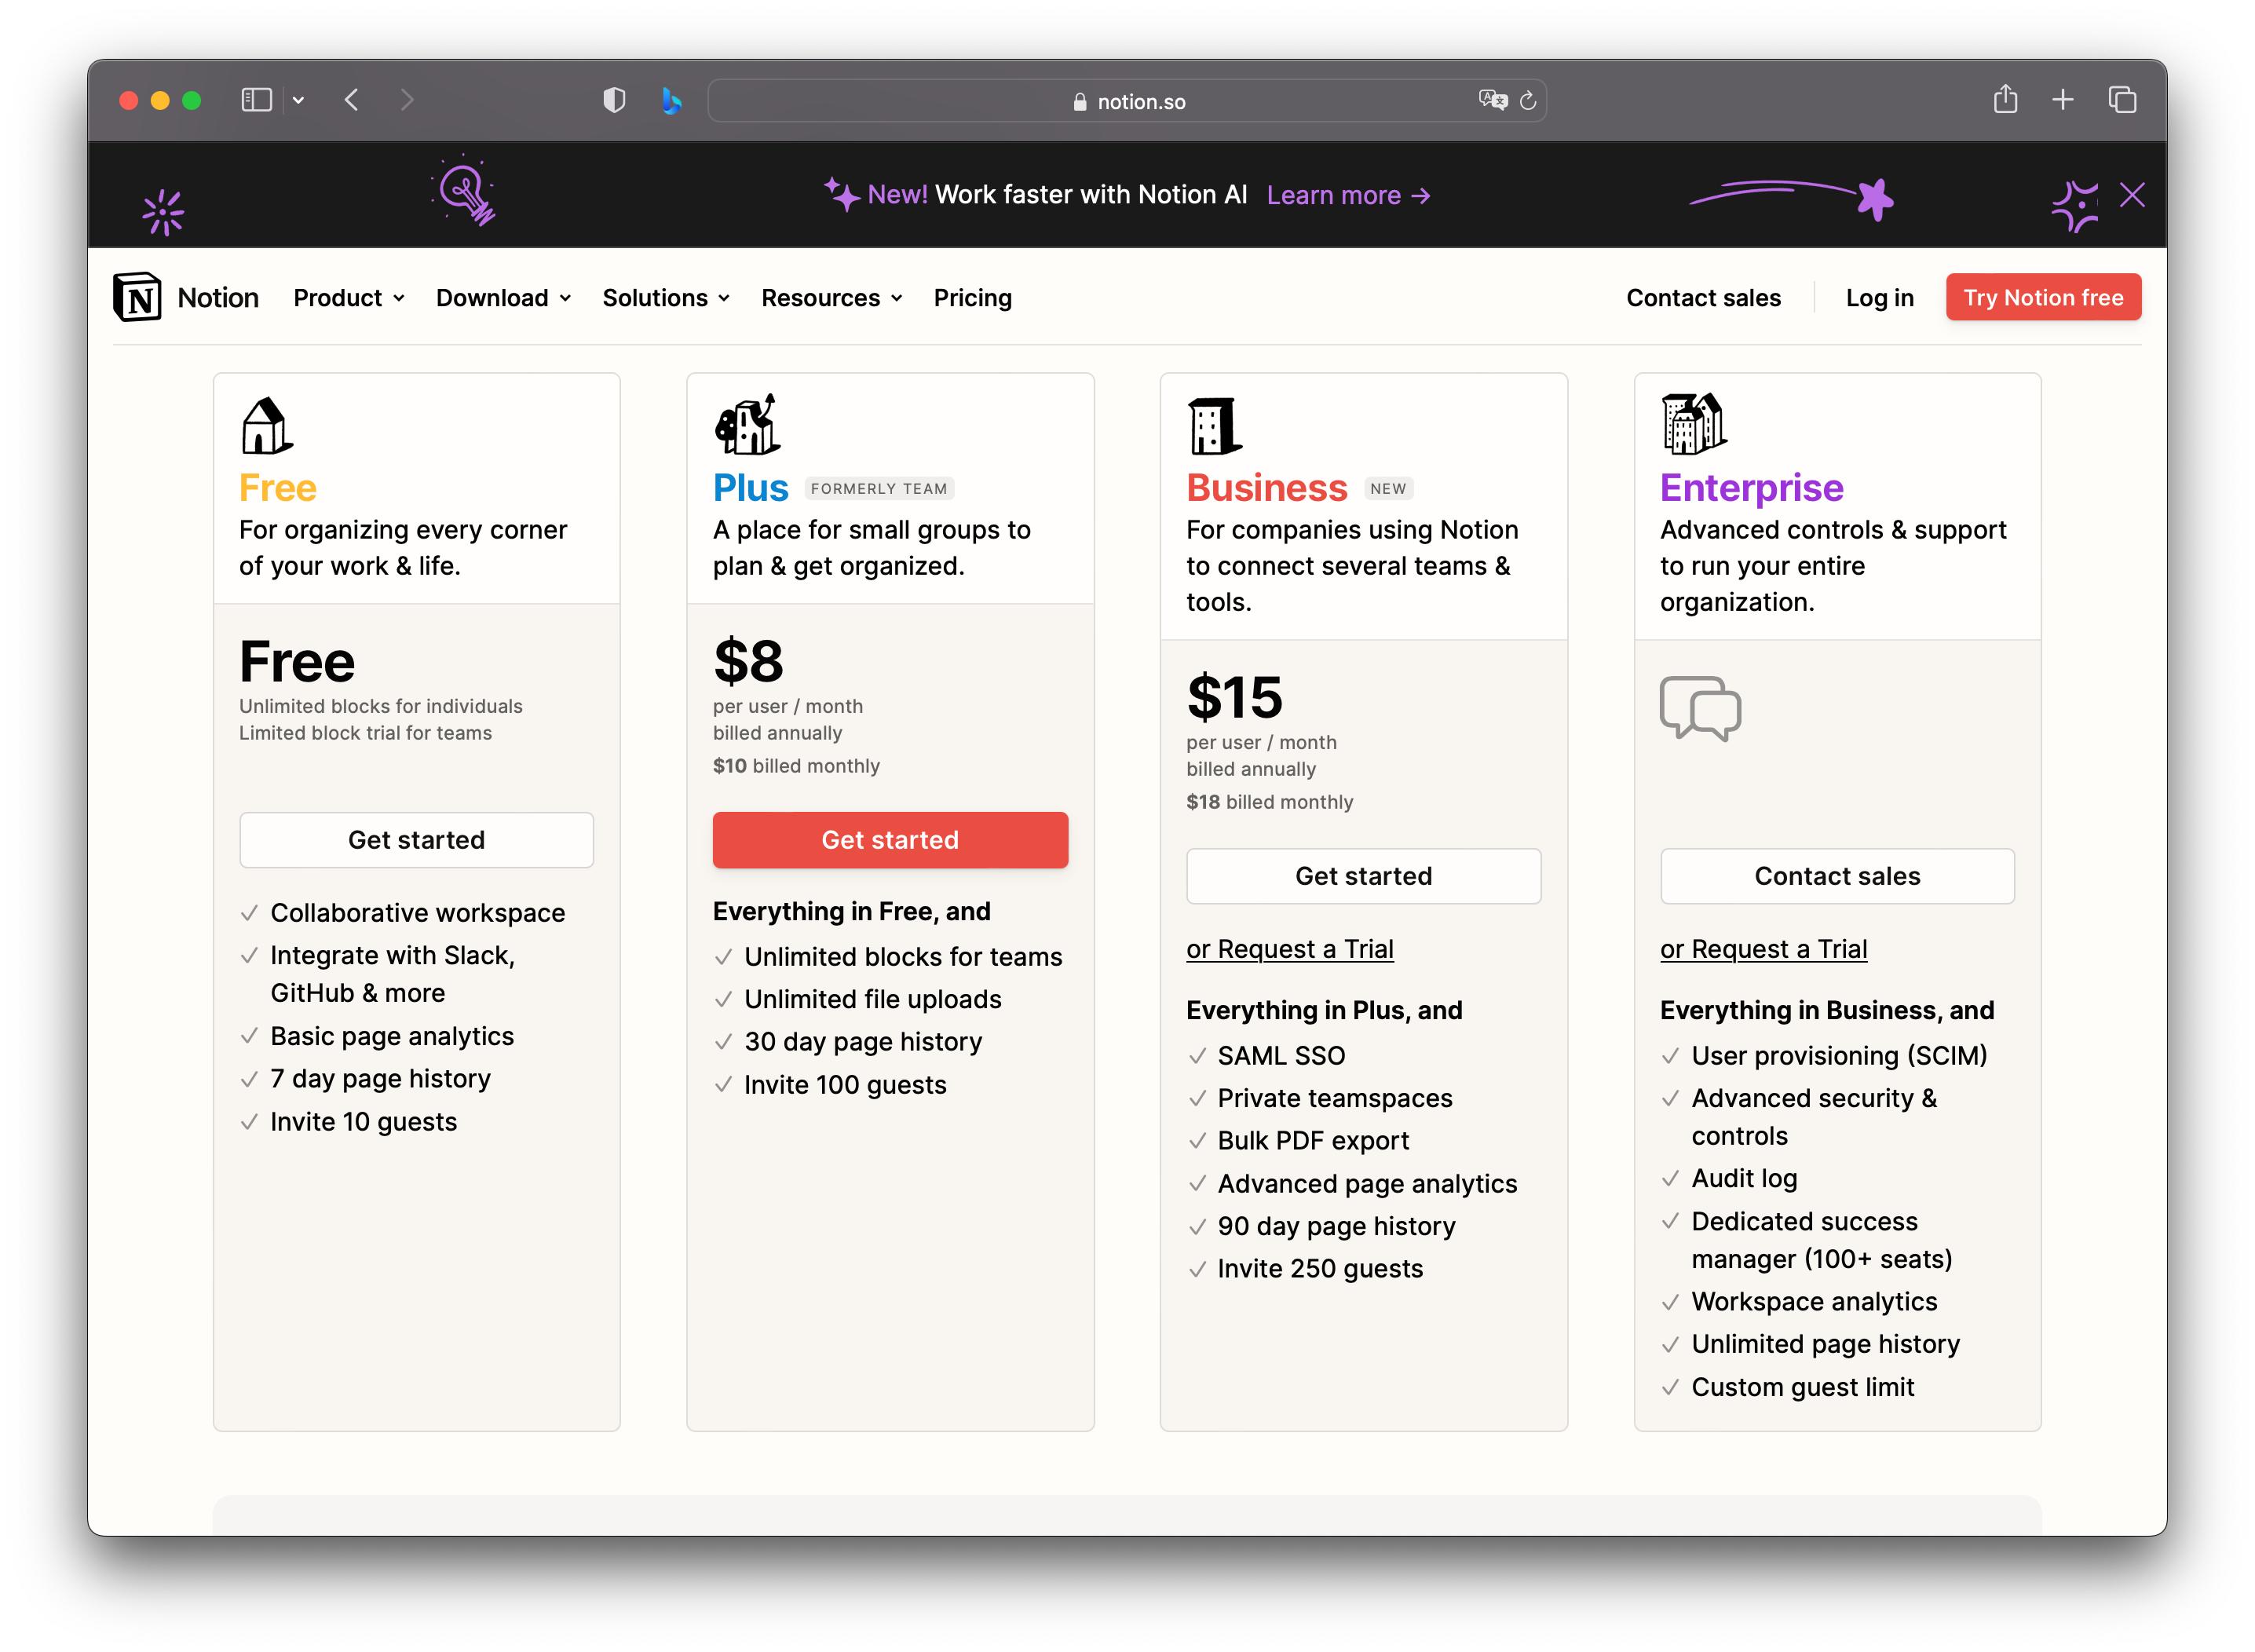Click Contact sales in the navbar
The image size is (2255, 1652).
point(1703,298)
